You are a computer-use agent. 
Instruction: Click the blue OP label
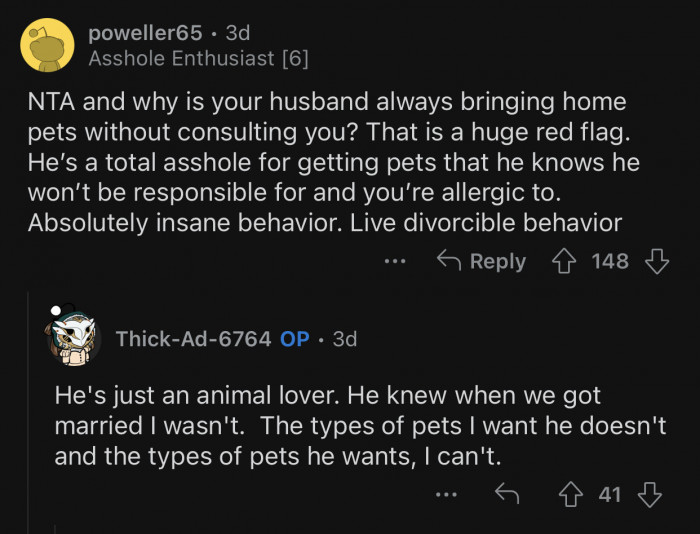point(294,339)
